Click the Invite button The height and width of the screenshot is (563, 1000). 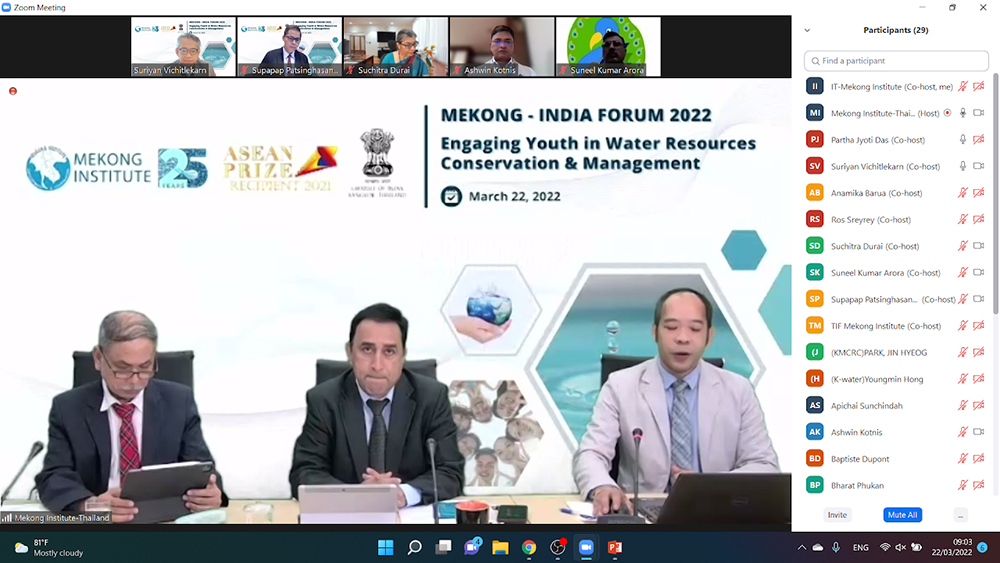tap(837, 515)
